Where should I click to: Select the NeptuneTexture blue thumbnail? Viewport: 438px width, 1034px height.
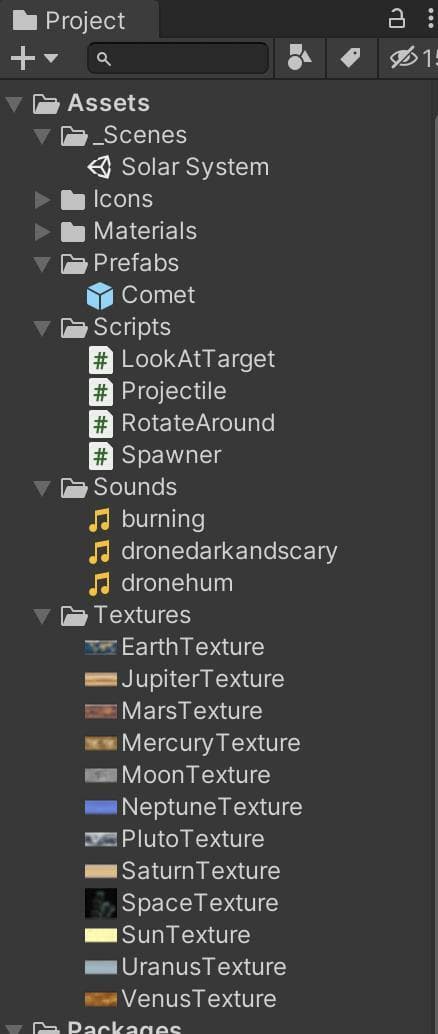pyautogui.click(x=101, y=807)
